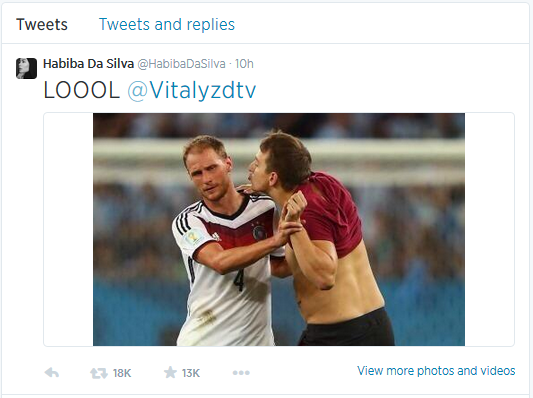Open the @Vitalyzdtv mention
This screenshot has height=398, width=533.
click(x=192, y=90)
